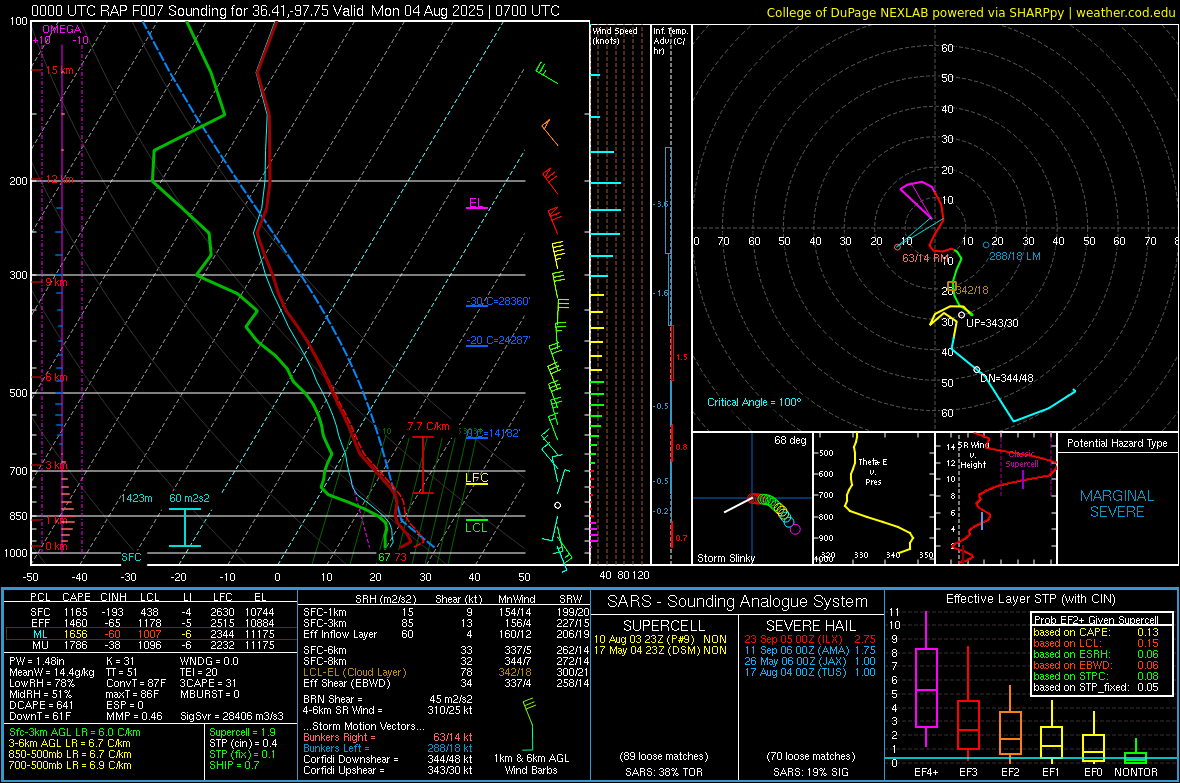This screenshot has width=1180, height=783.
Task: Click the 10 Aug 03 23Z supercell analogue
Action: pos(660,639)
